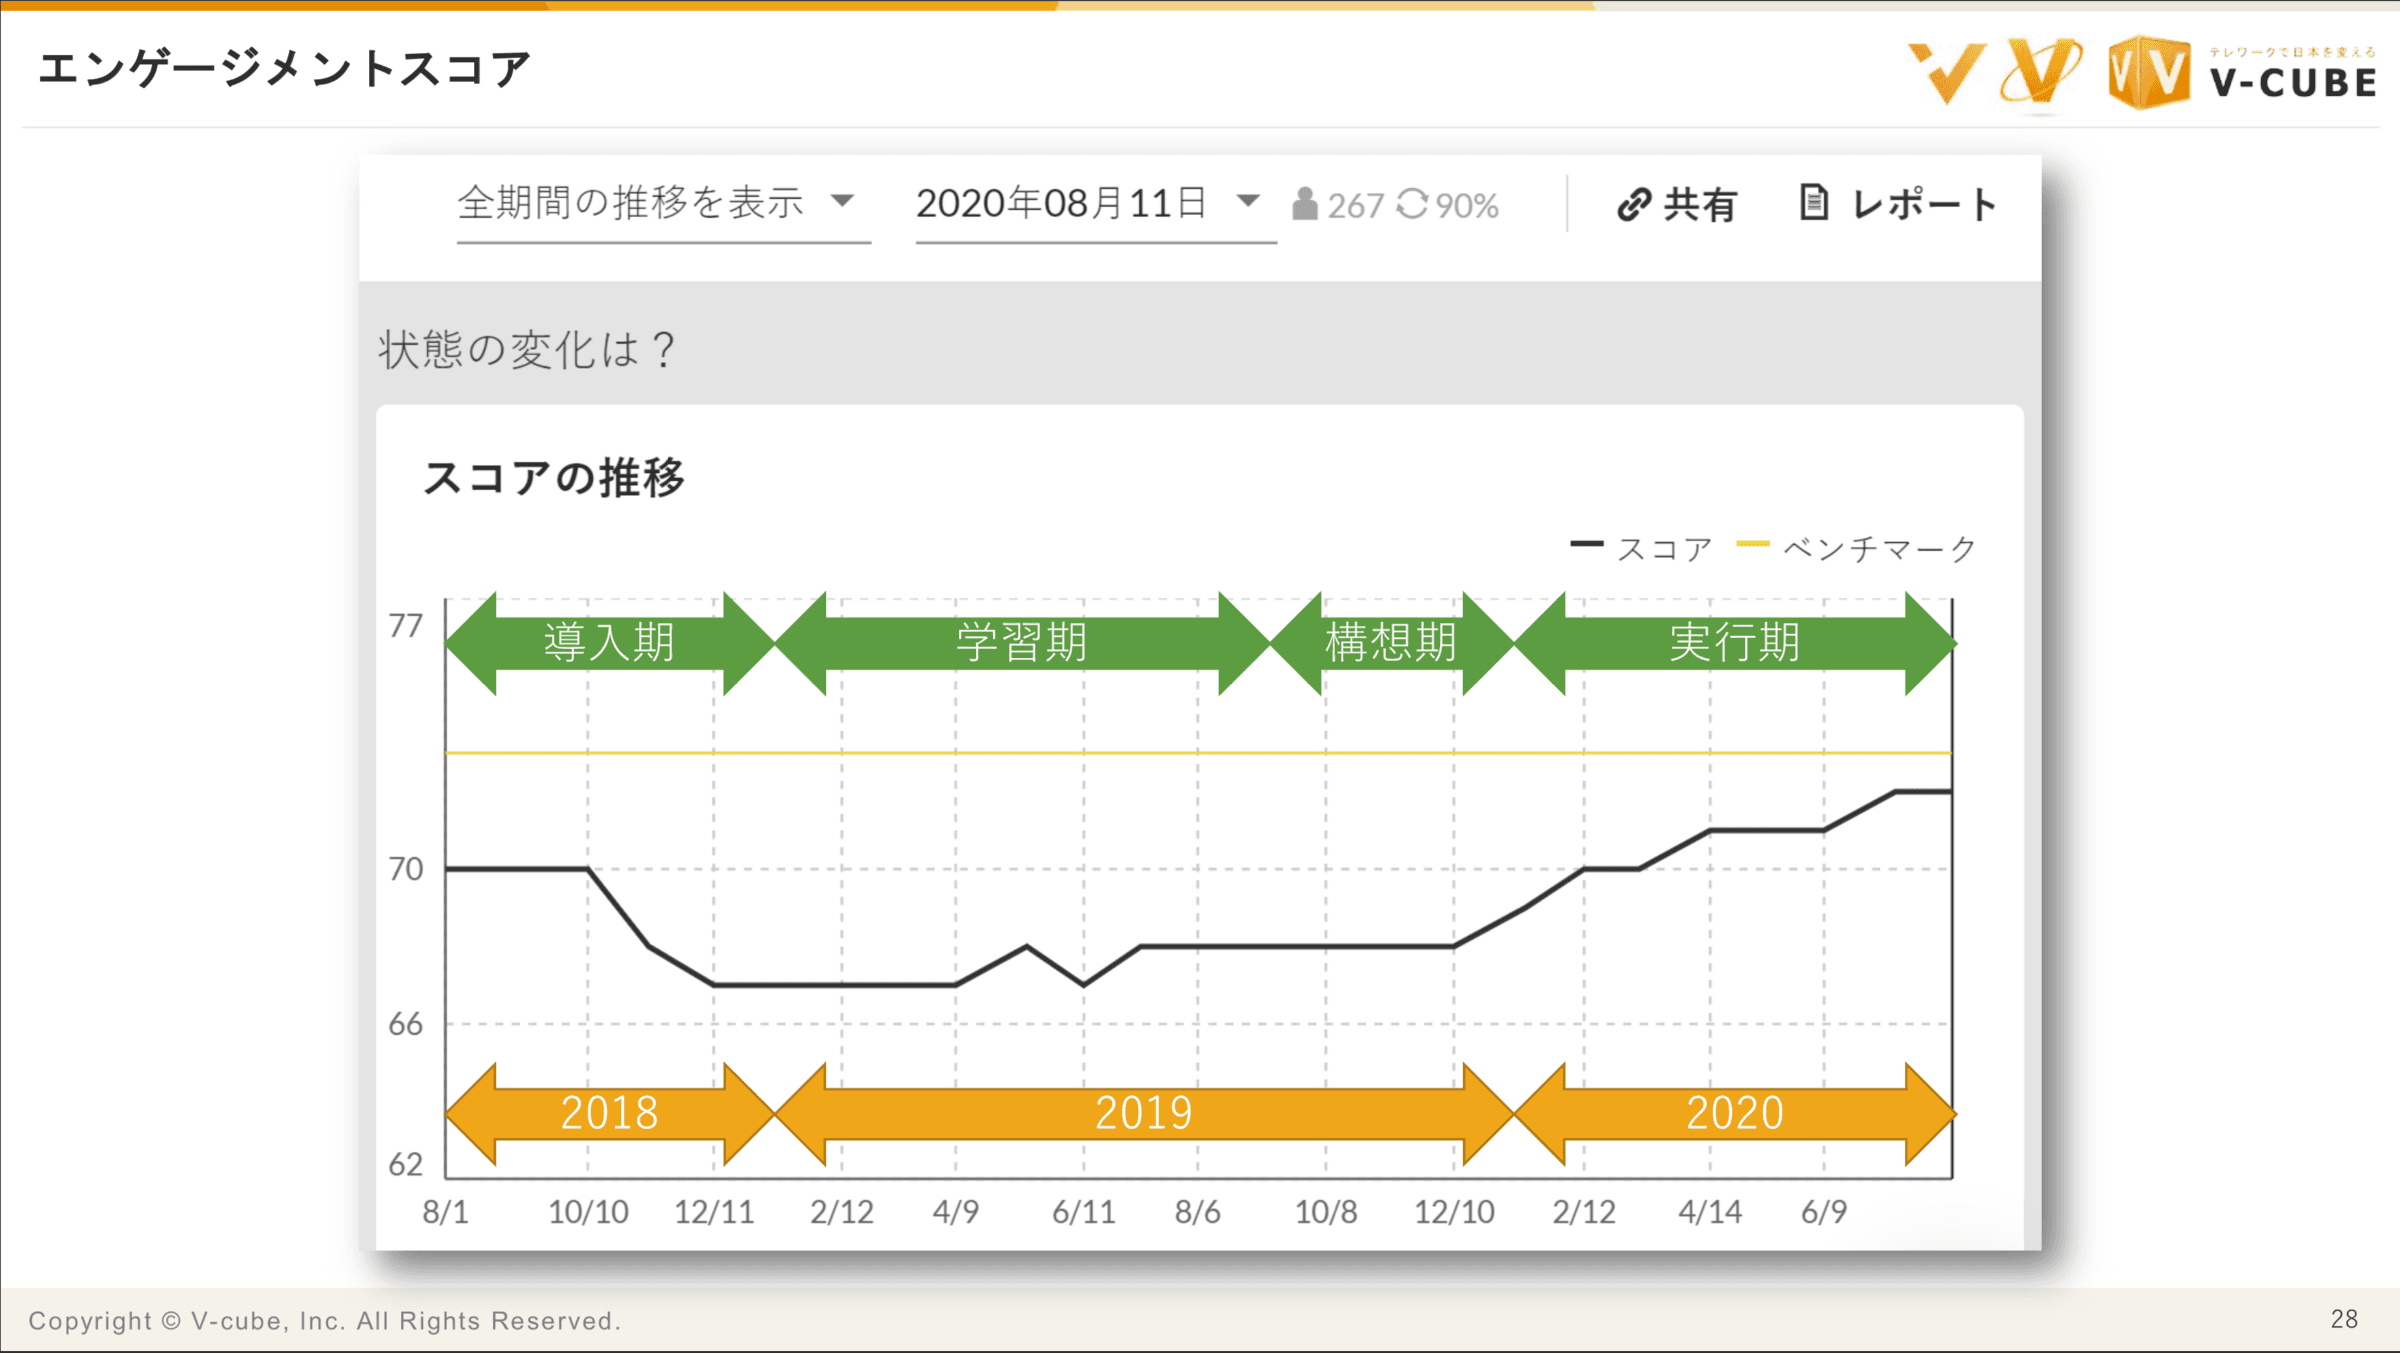
Task: Click the share link chain icon
Action: click(x=1633, y=204)
